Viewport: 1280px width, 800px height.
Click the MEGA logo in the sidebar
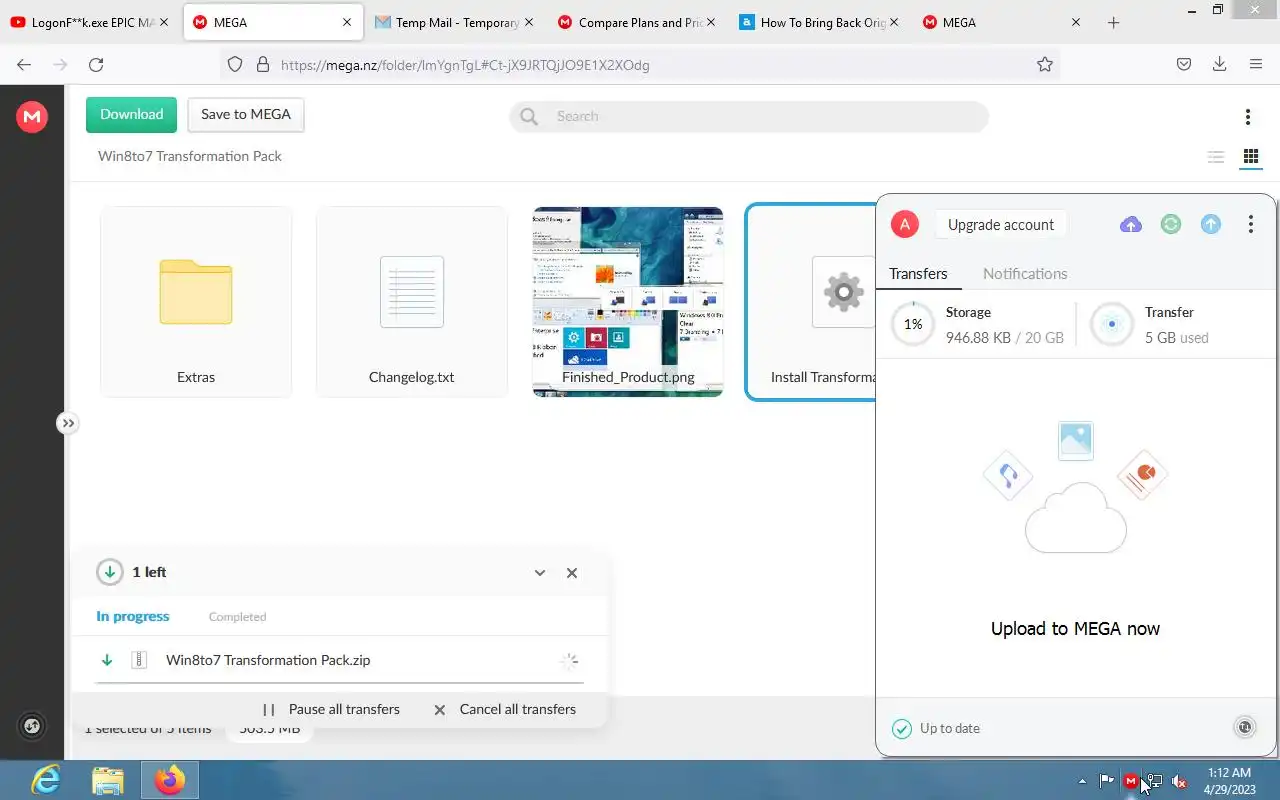click(x=32, y=117)
